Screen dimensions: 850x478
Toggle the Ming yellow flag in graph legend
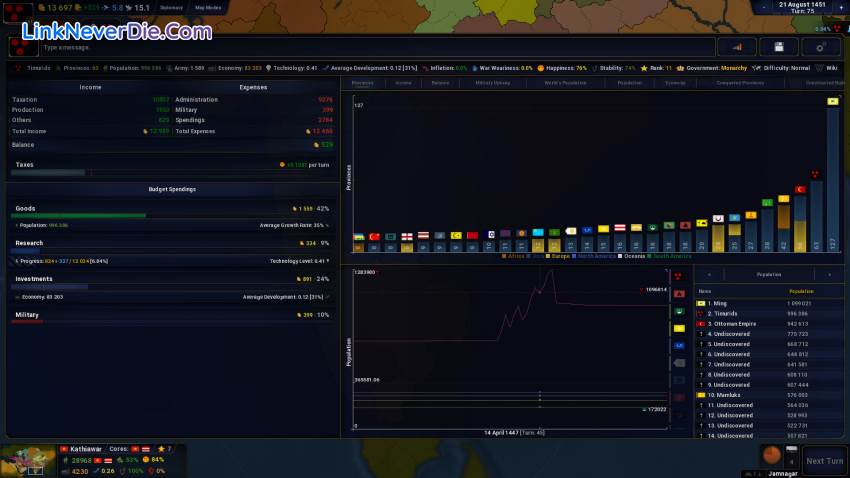(679, 328)
